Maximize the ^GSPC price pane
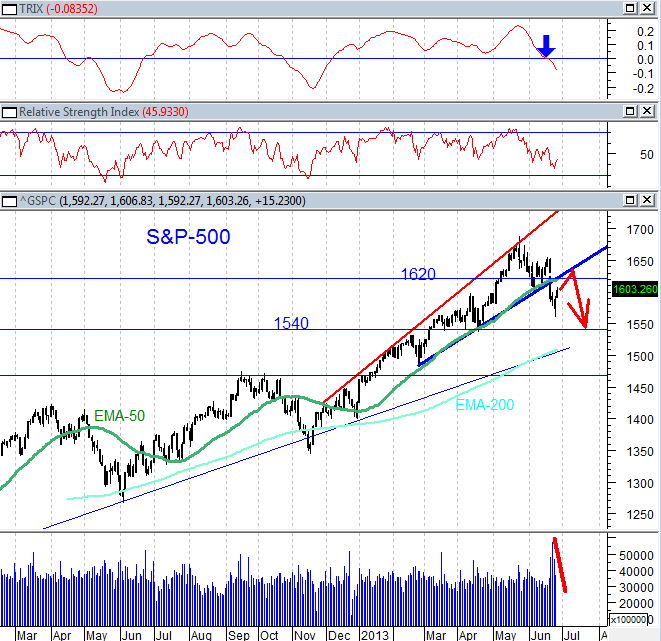The height and width of the screenshot is (641, 661). coord(630,200)
